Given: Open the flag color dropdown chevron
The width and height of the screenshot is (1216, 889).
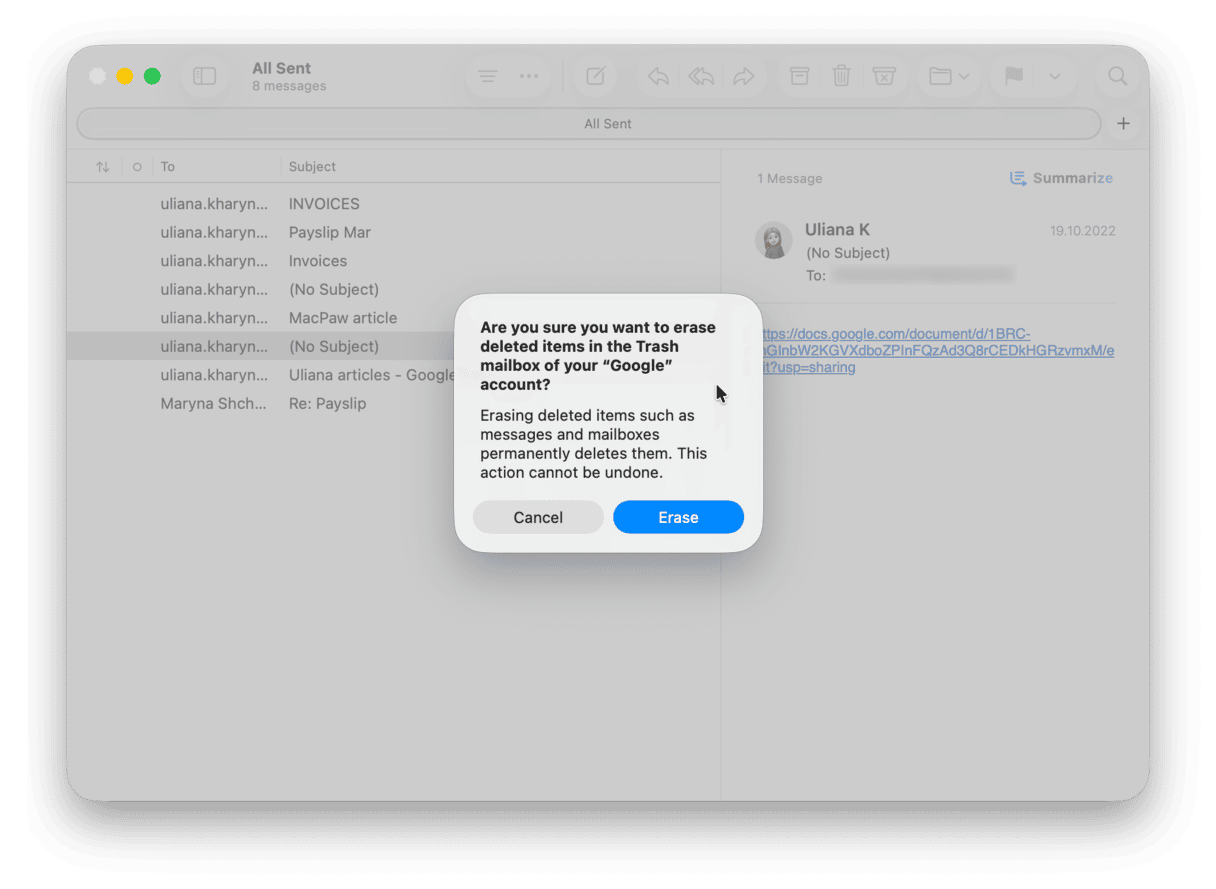Looking at the screenshot, I should click(x=1054, y=77).
